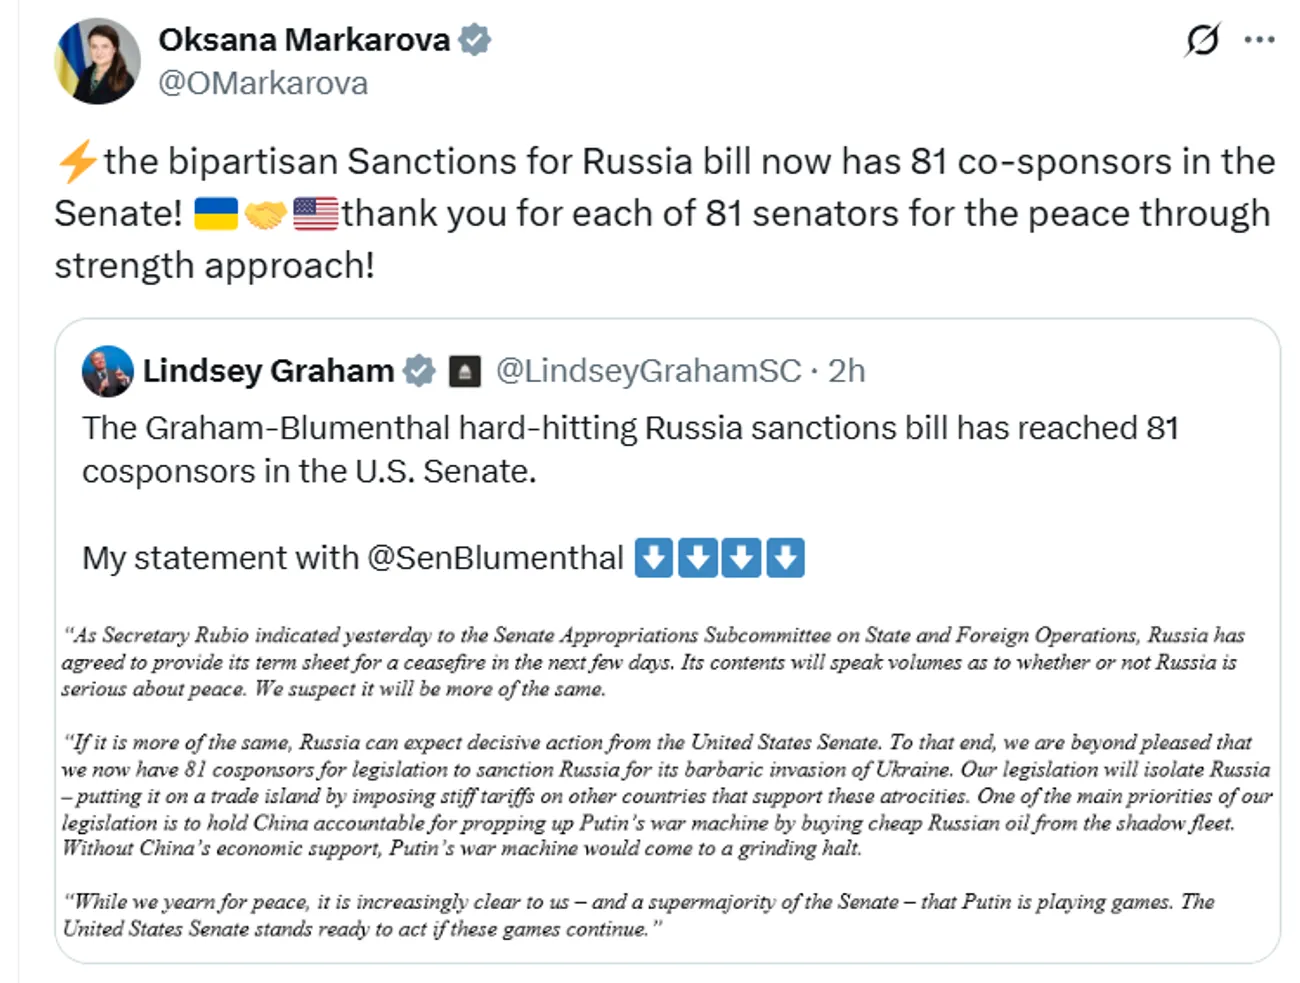This screenshot has width=1300, height=983.
Task: Click the first down-arrow emoji
Action: (654, 558)
